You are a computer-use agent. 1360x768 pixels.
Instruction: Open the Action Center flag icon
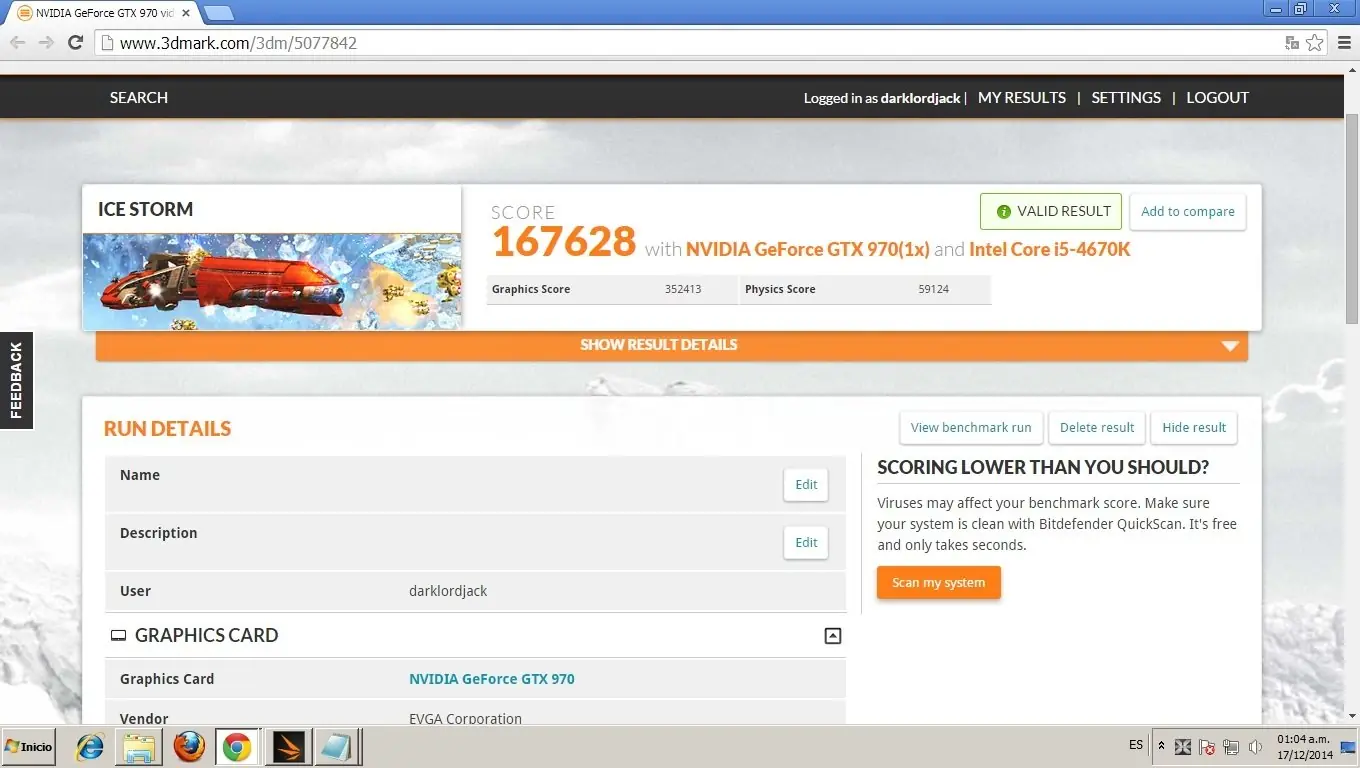1207,747
